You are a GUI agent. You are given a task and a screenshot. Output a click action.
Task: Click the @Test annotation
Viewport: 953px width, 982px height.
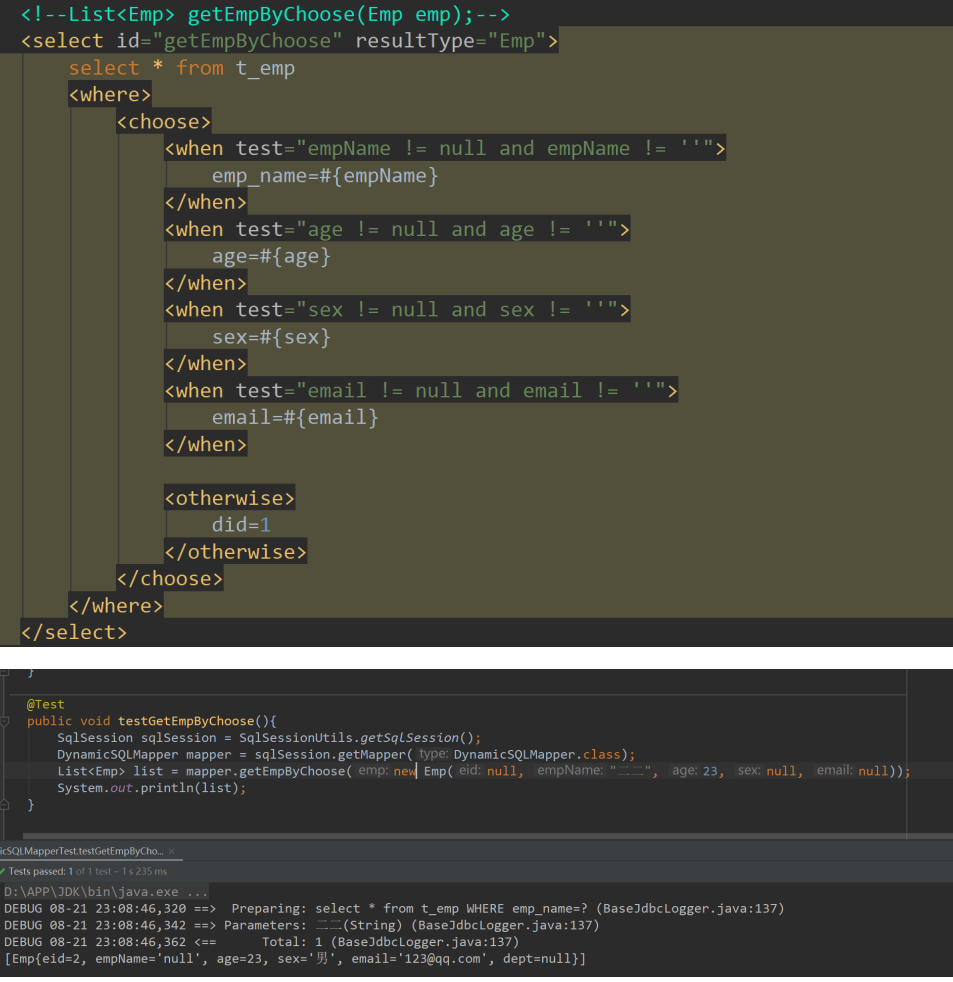coord(45,705)
